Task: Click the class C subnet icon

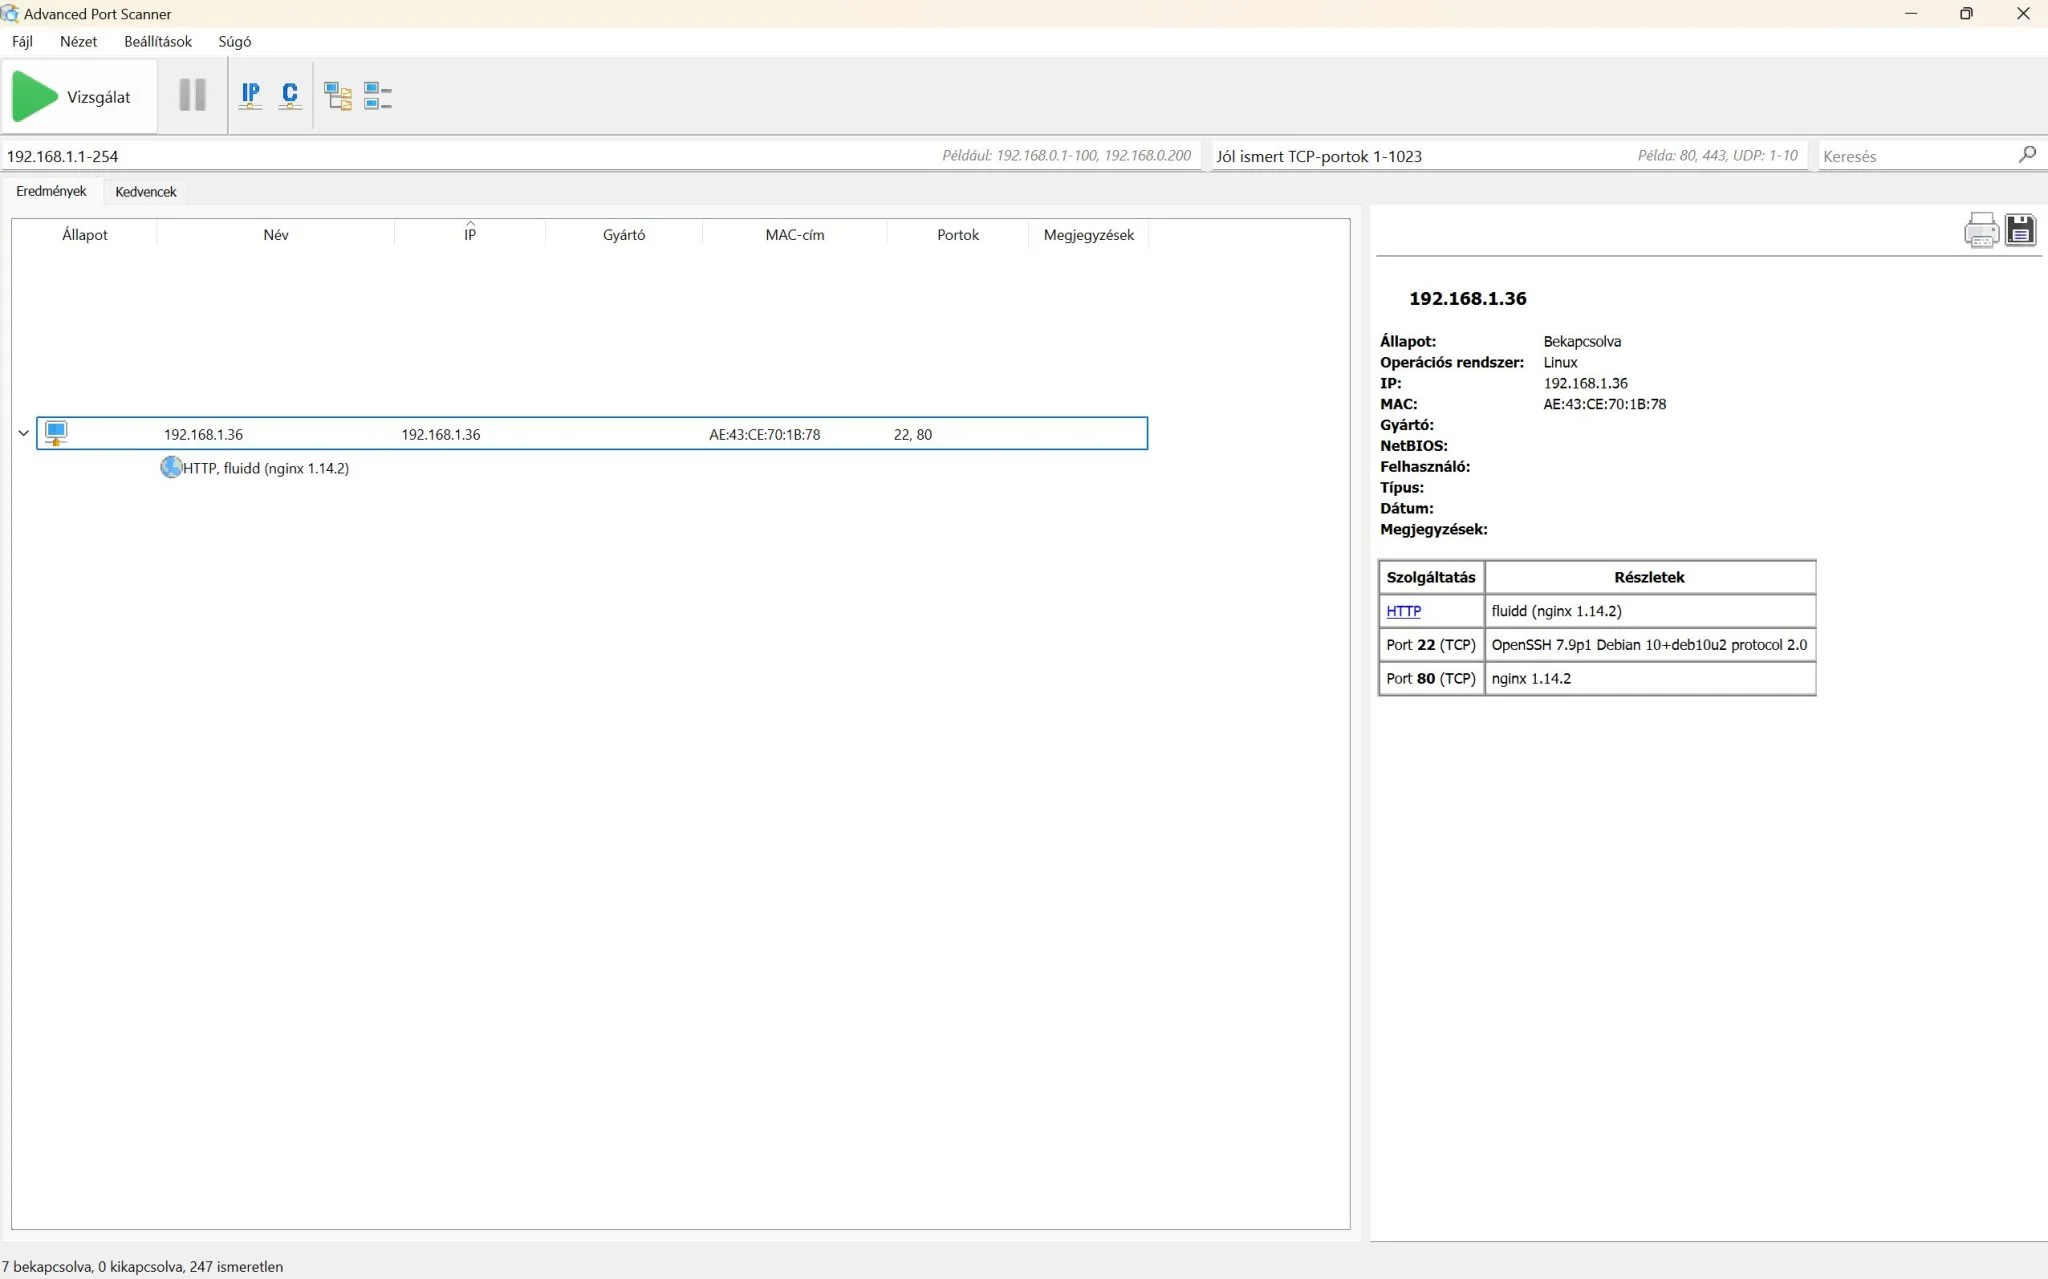Action: point(290,96)
